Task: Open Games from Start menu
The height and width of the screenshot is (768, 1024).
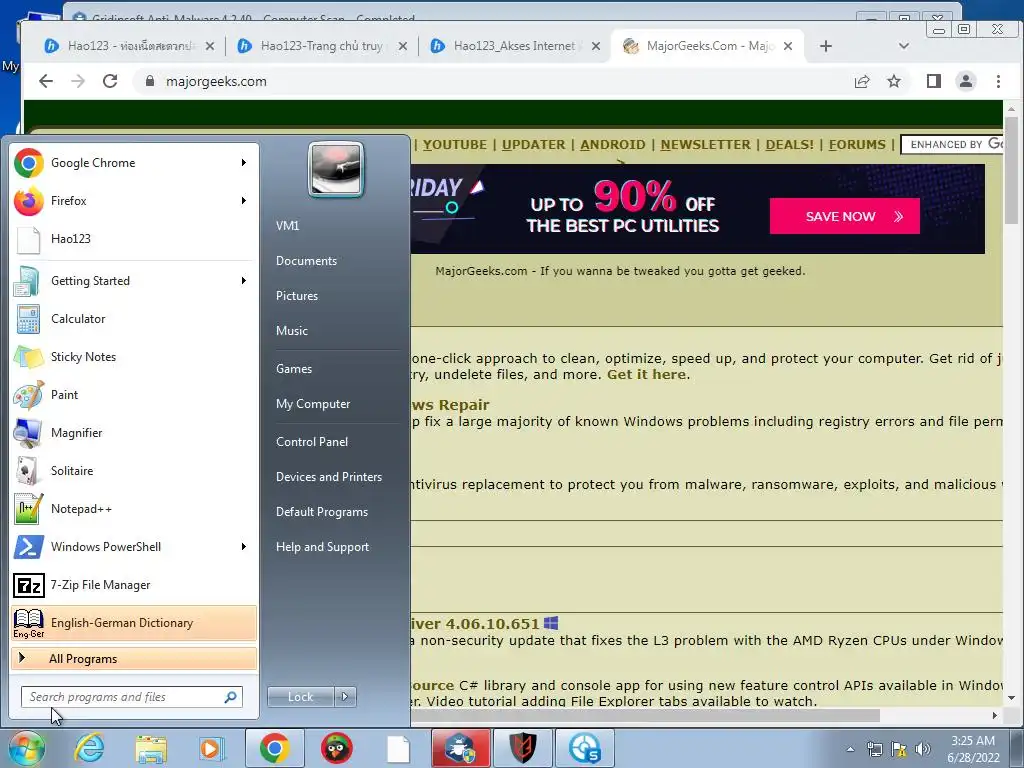Action: [294, 369]
